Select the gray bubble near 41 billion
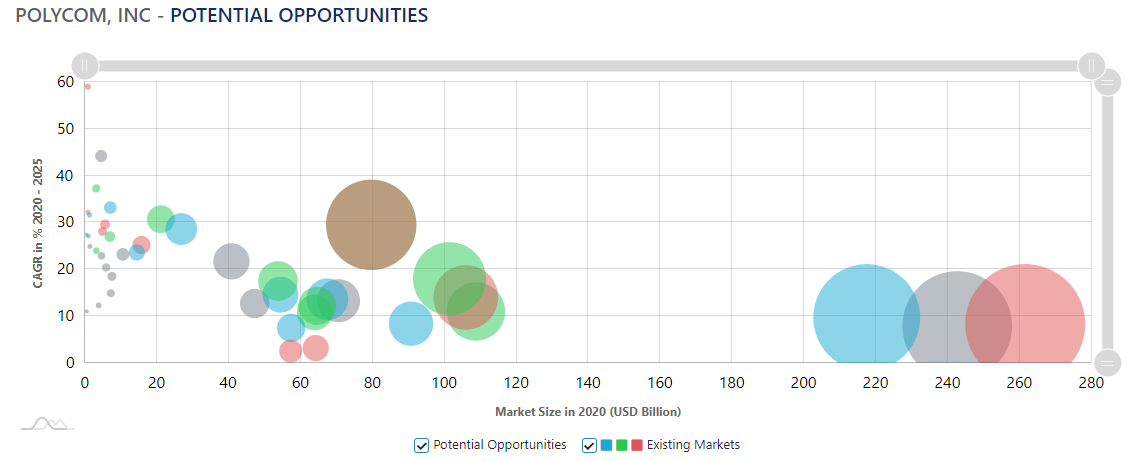 (231, 261)
